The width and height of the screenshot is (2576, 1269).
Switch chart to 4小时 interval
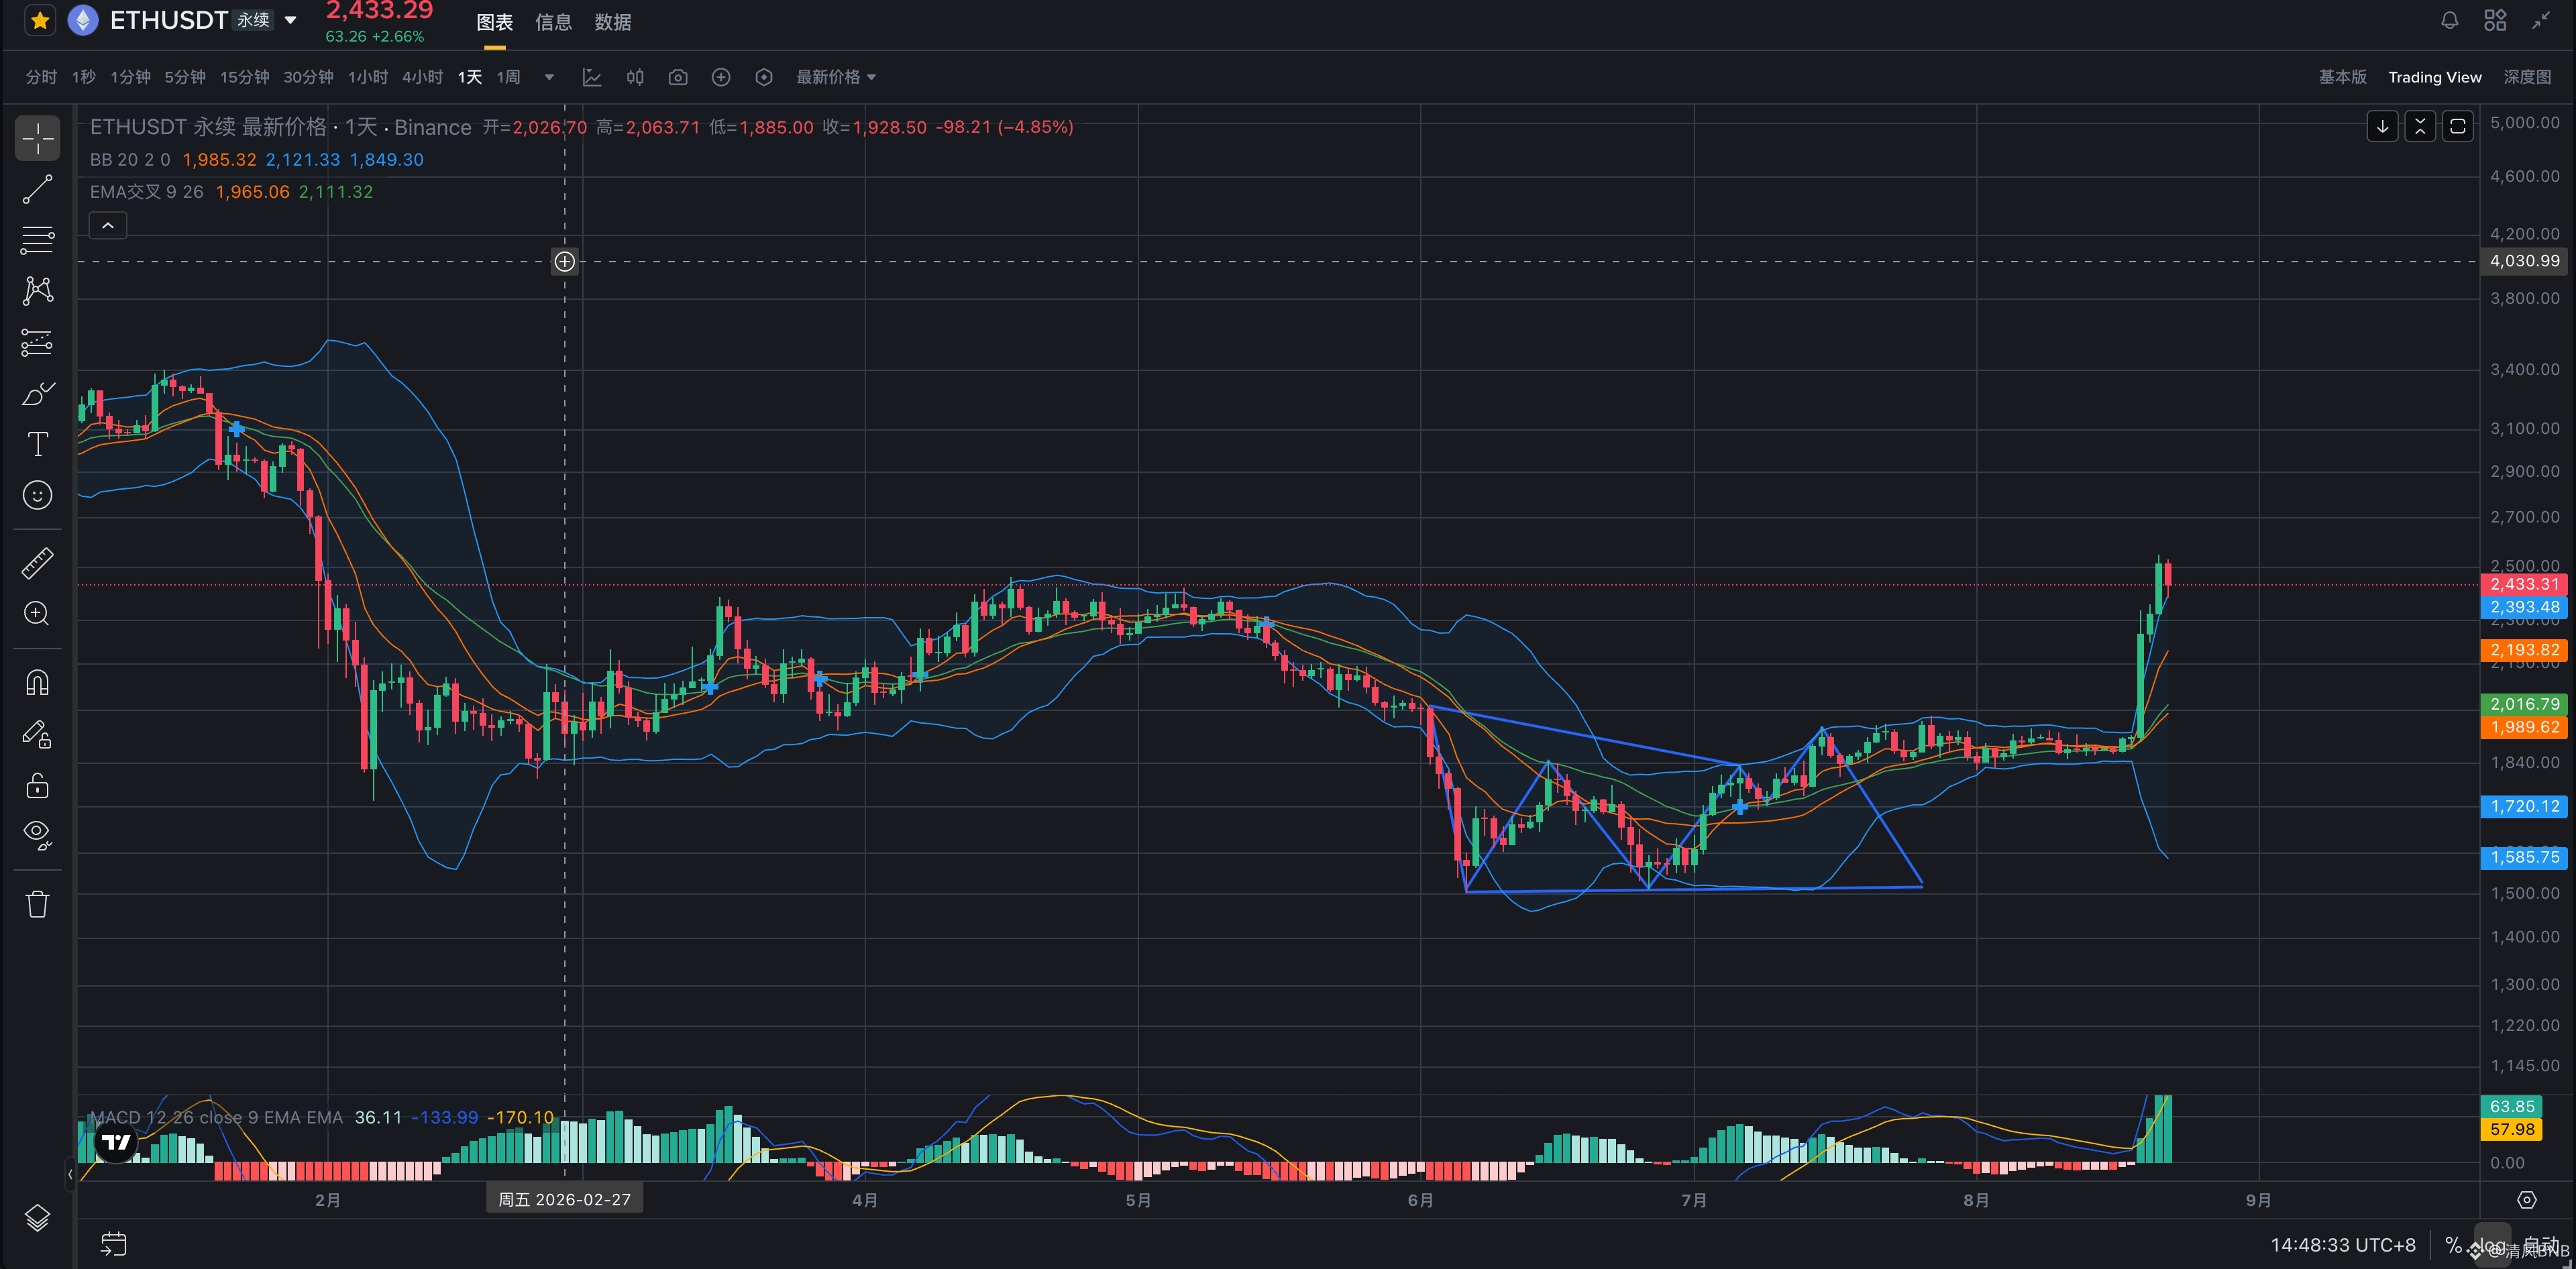pyautogui.click(x=422, y=77)
